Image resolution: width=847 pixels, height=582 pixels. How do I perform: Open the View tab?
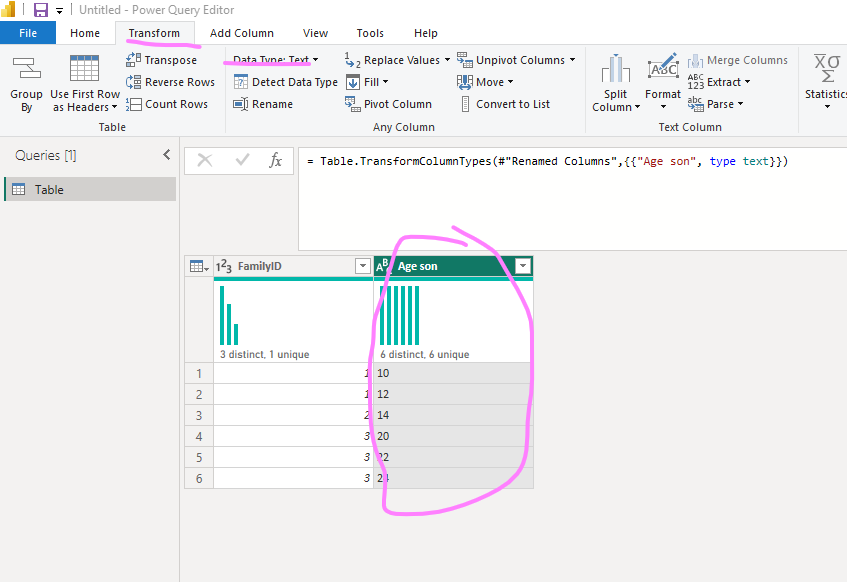(x=315, y=33)
